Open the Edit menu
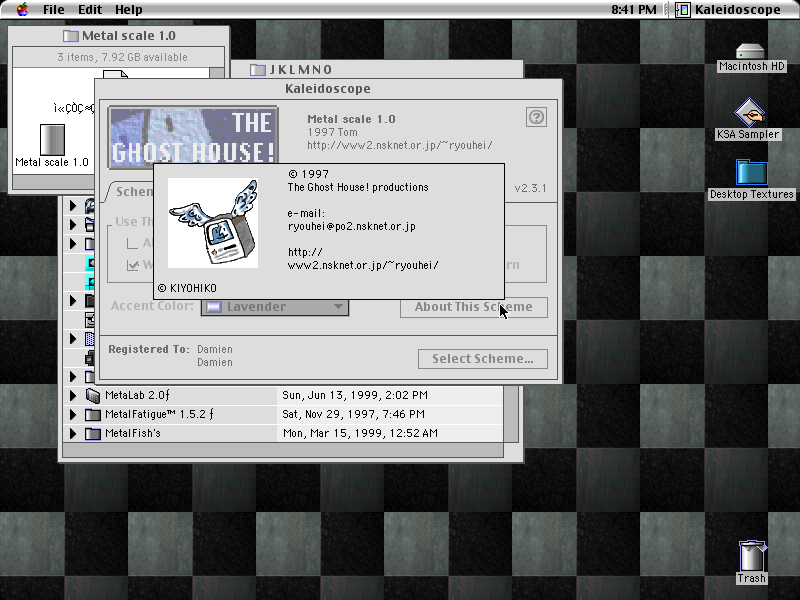This screenshot has height=600, width=800. (90, 10)
